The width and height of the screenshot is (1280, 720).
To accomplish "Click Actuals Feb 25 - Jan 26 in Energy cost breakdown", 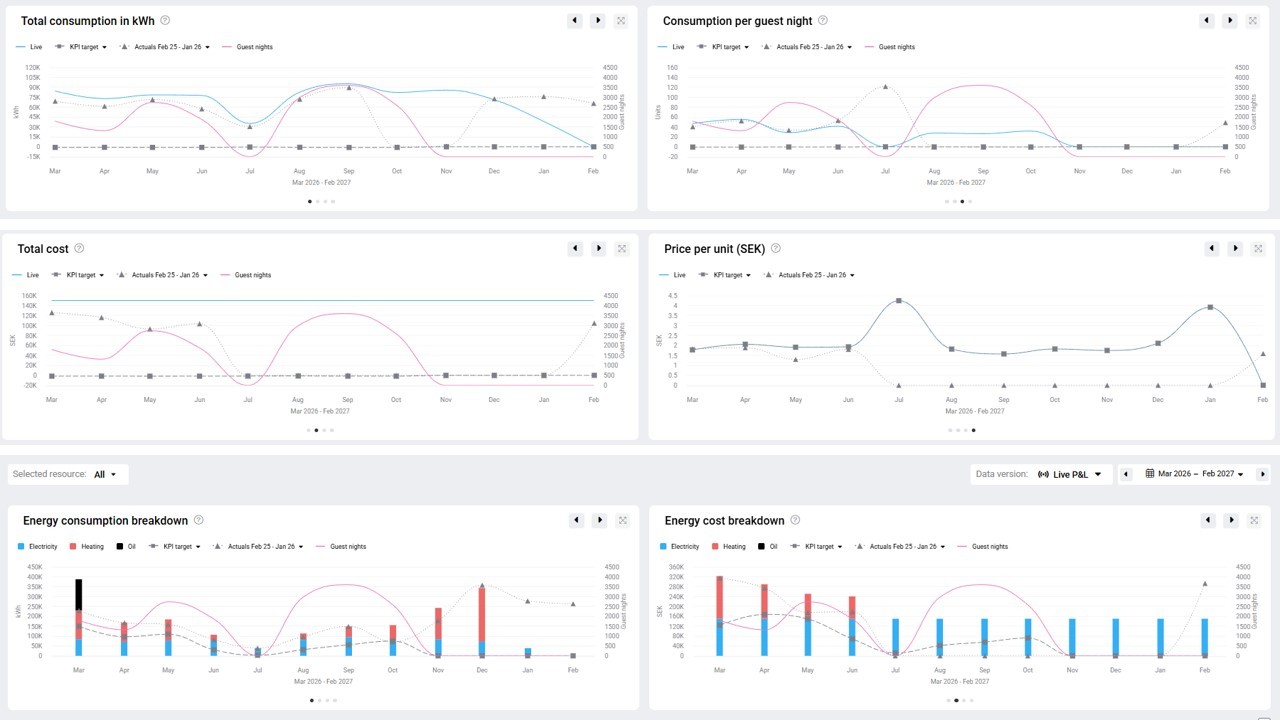I will pyautogui.click(x=902, y=547).
